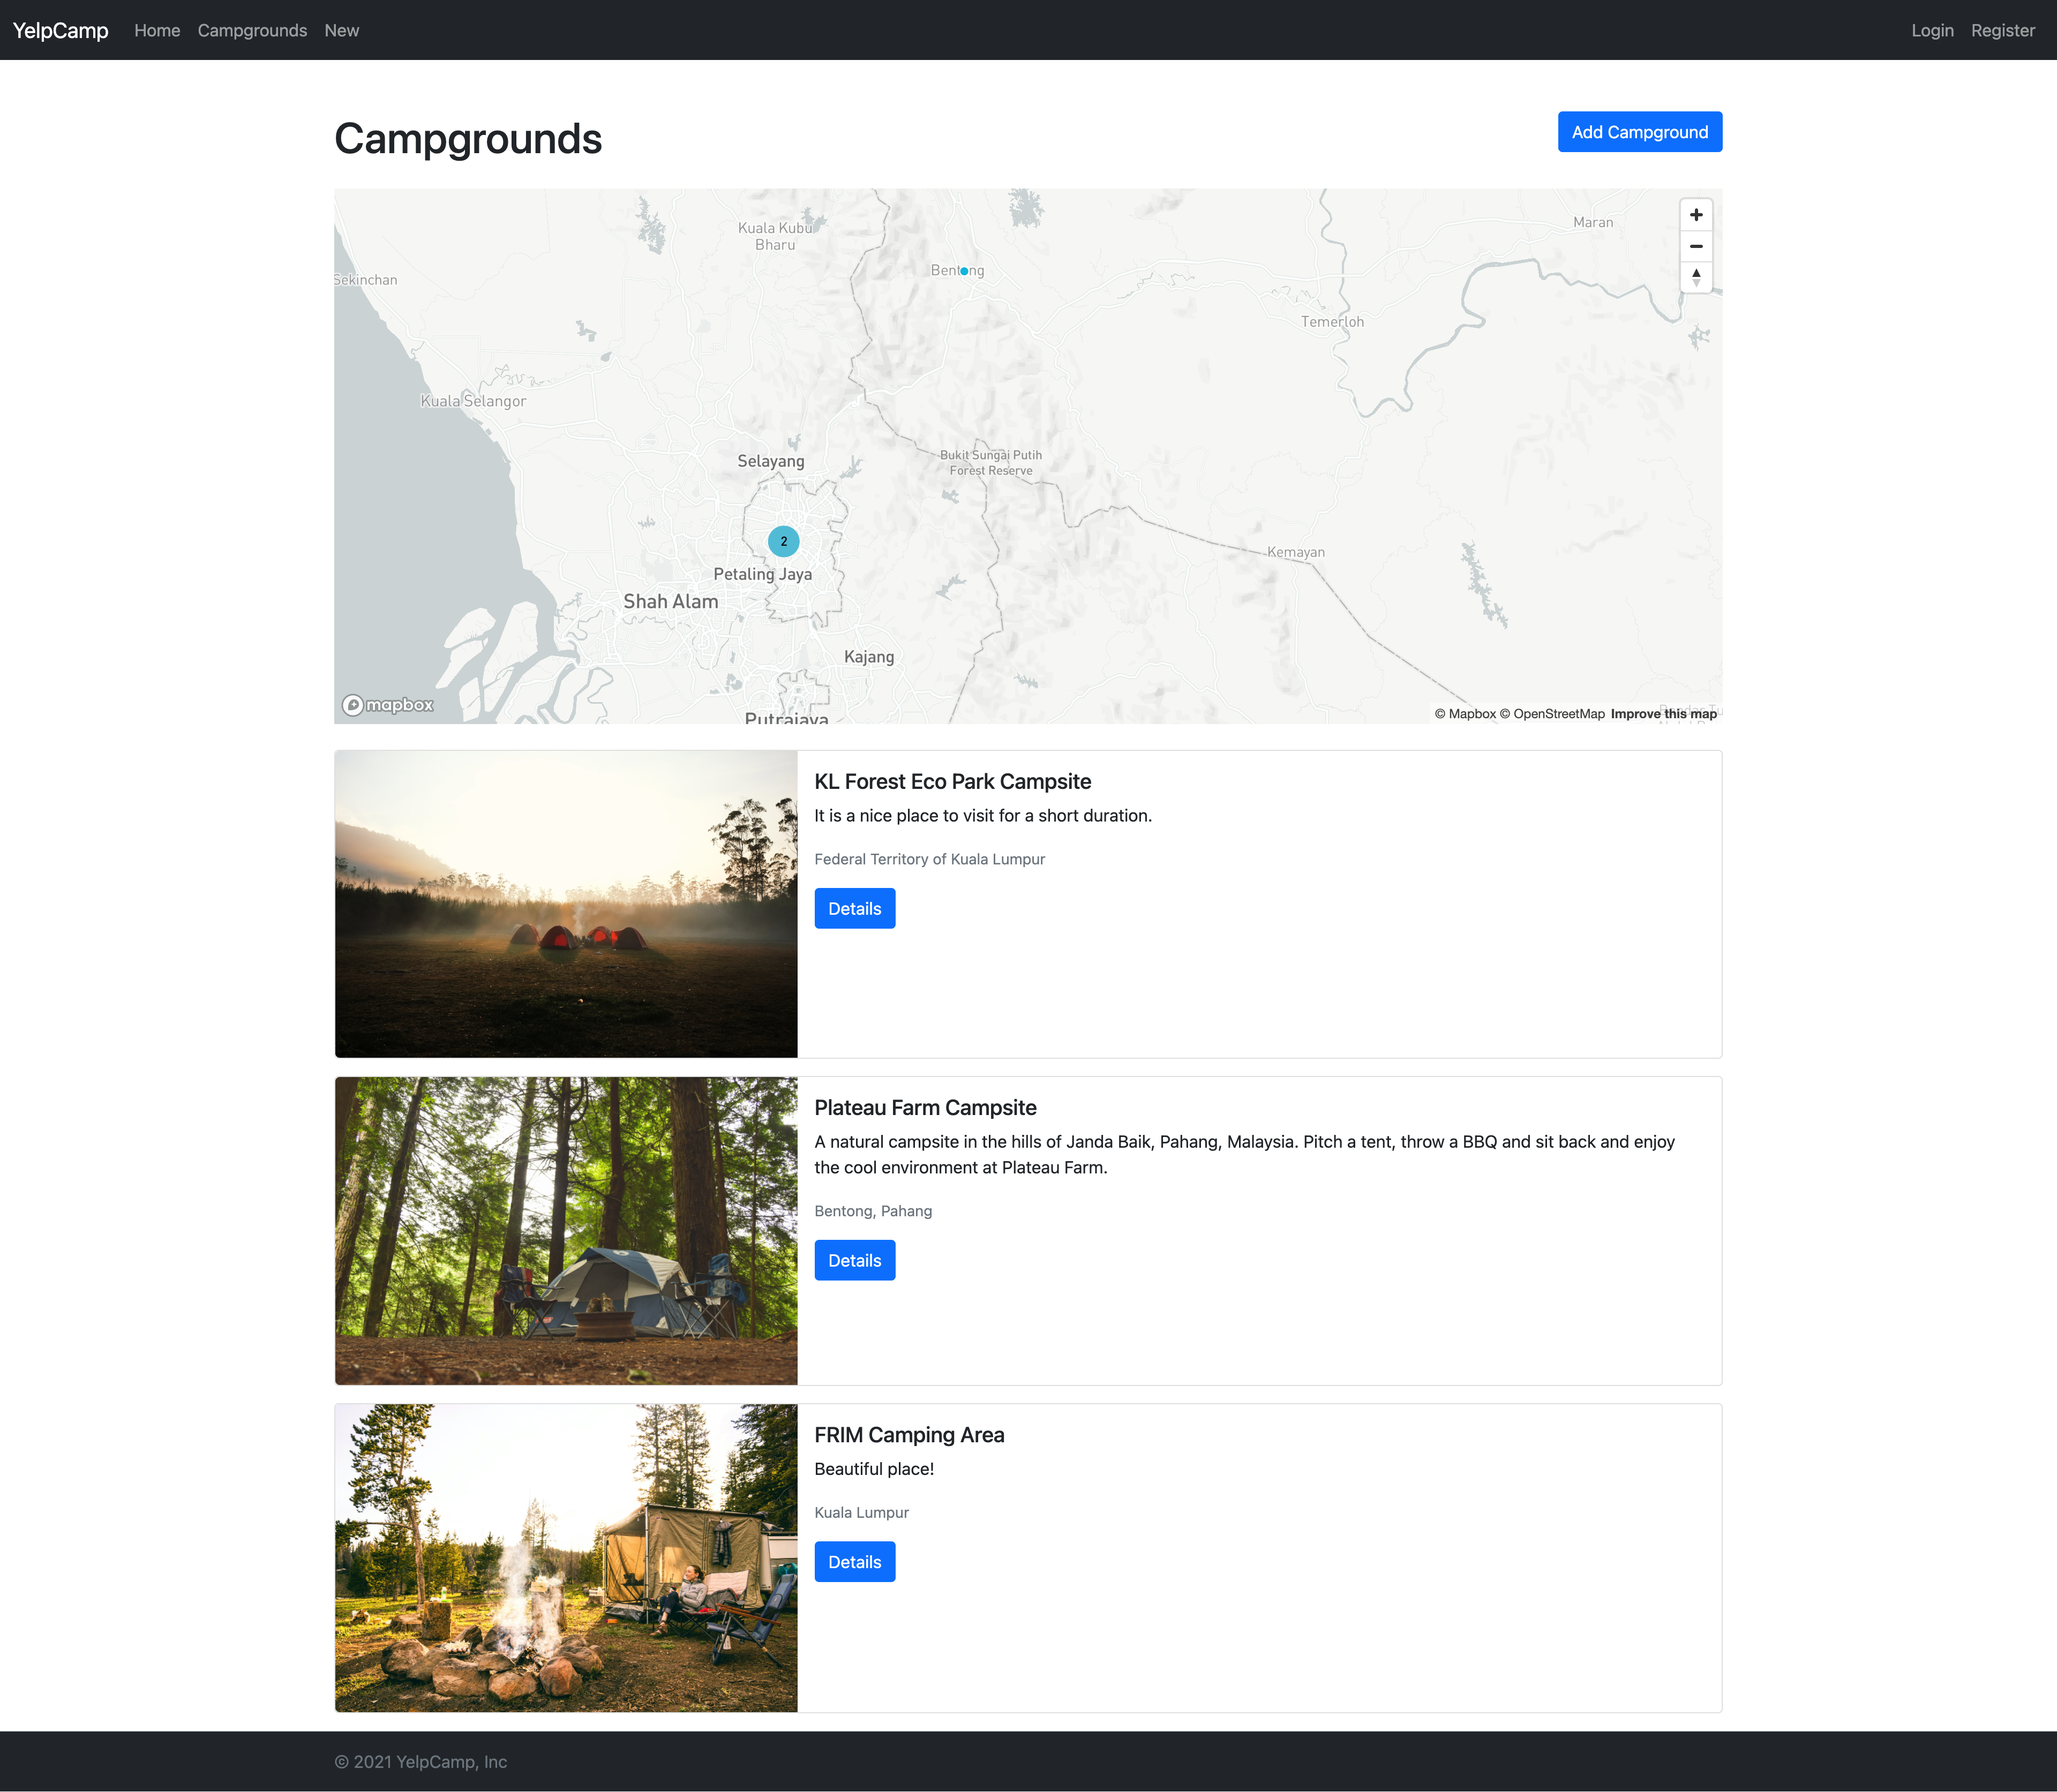Open the KL Forest Eco Park Campsite photo
Image resolution: width=2057 pixels, height=1792 pixels.
[x=566, y=904]
